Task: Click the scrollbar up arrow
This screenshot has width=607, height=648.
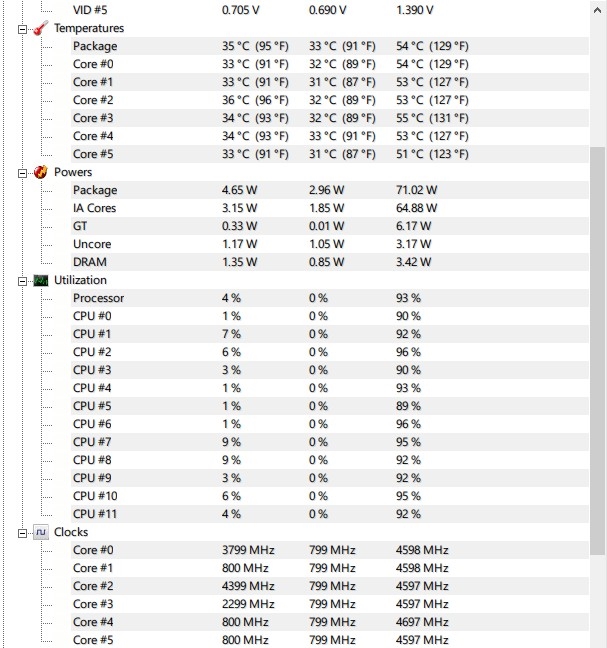Action: pyautogui.click(x=597, y=10)
